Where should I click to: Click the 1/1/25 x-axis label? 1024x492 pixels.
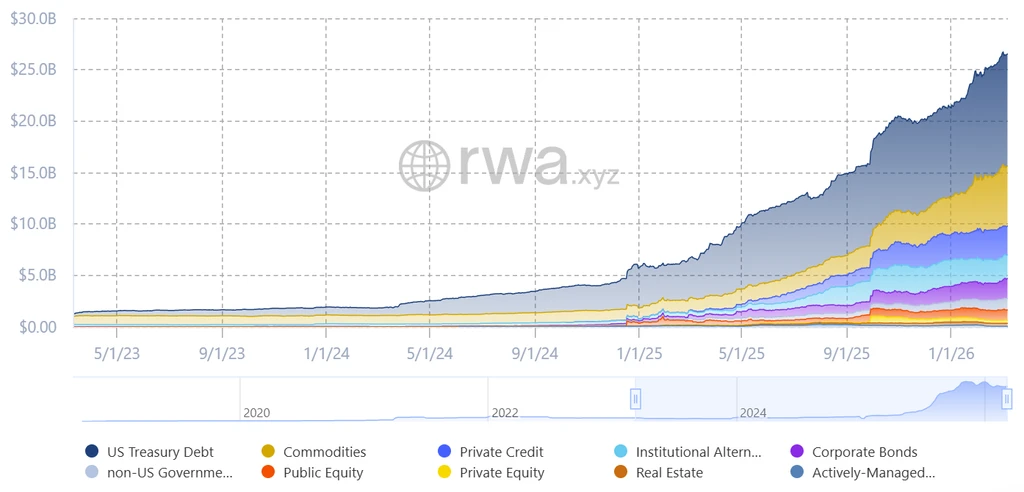tap(638, 353)
